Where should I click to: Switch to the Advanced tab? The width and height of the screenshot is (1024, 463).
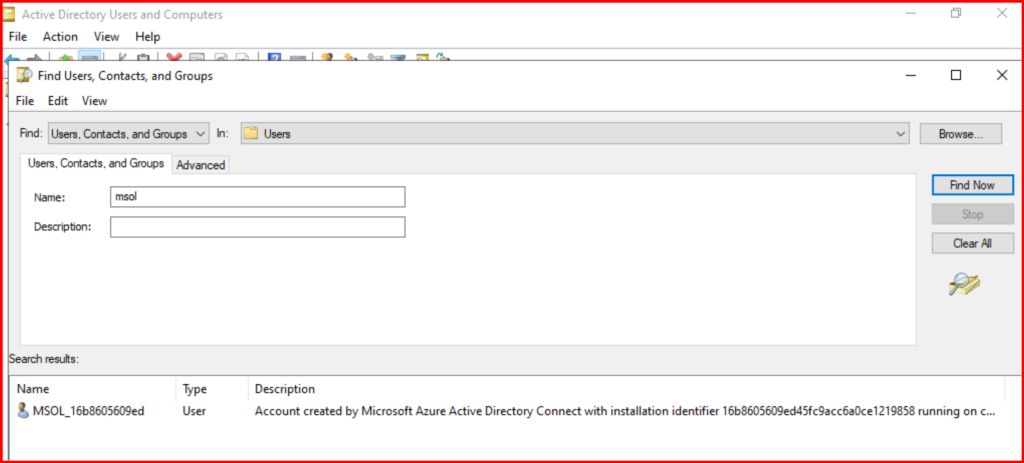[x=201, y=165]
